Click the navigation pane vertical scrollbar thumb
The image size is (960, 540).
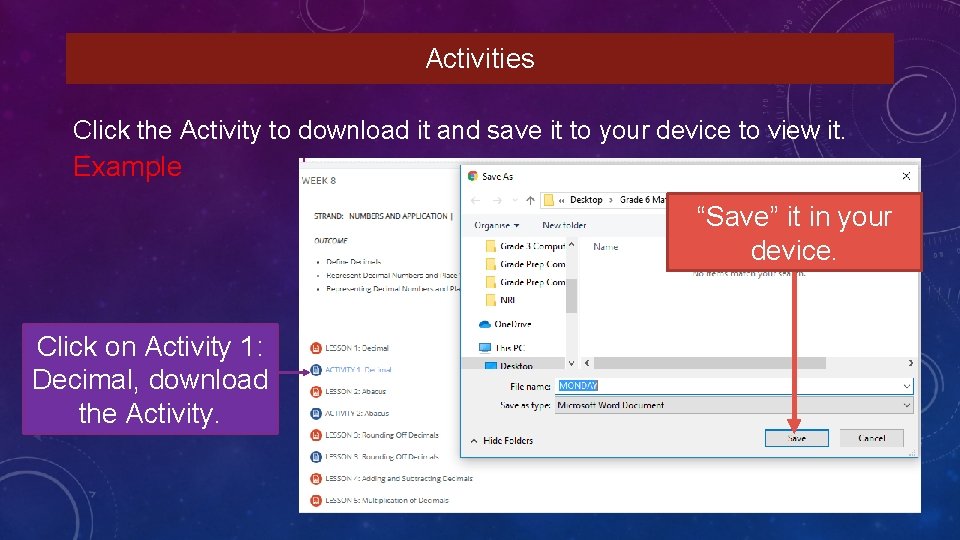click(x=571, y=296)
